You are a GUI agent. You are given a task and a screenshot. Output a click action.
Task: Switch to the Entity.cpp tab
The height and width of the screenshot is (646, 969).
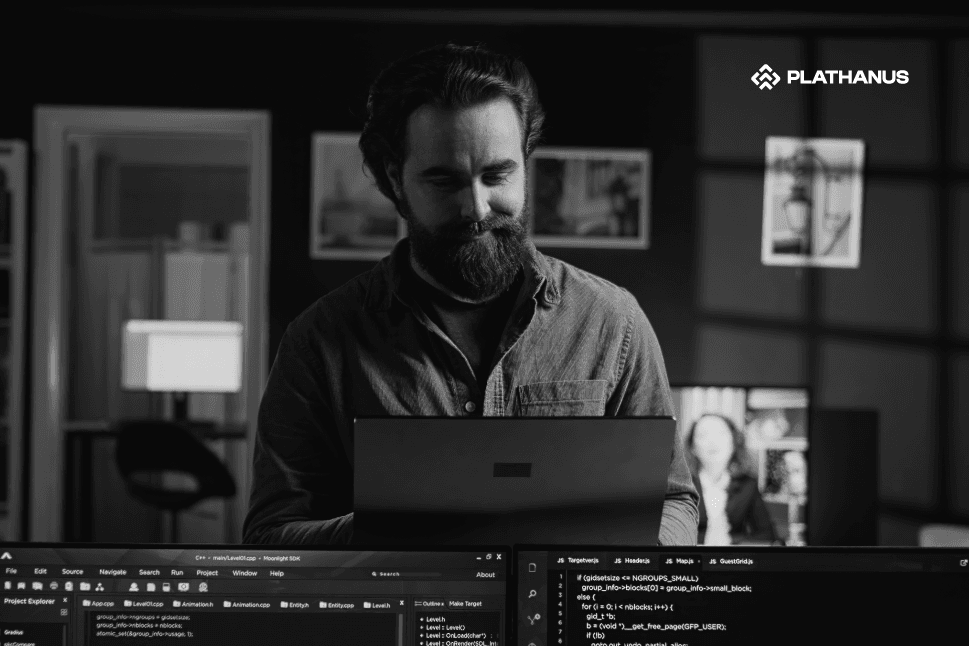click(x=337, y=605)
